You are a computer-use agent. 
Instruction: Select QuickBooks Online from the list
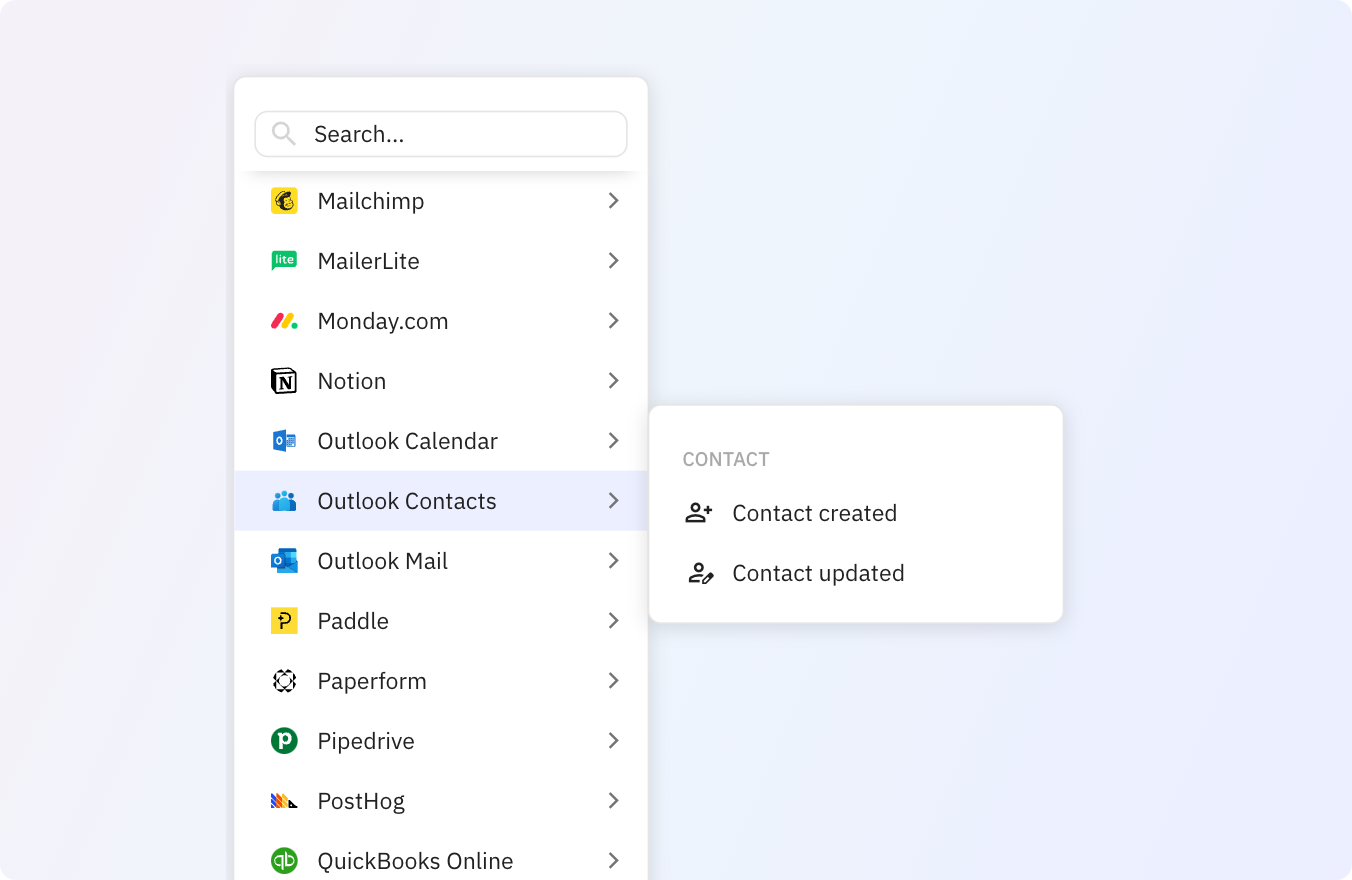click(441, 858)
